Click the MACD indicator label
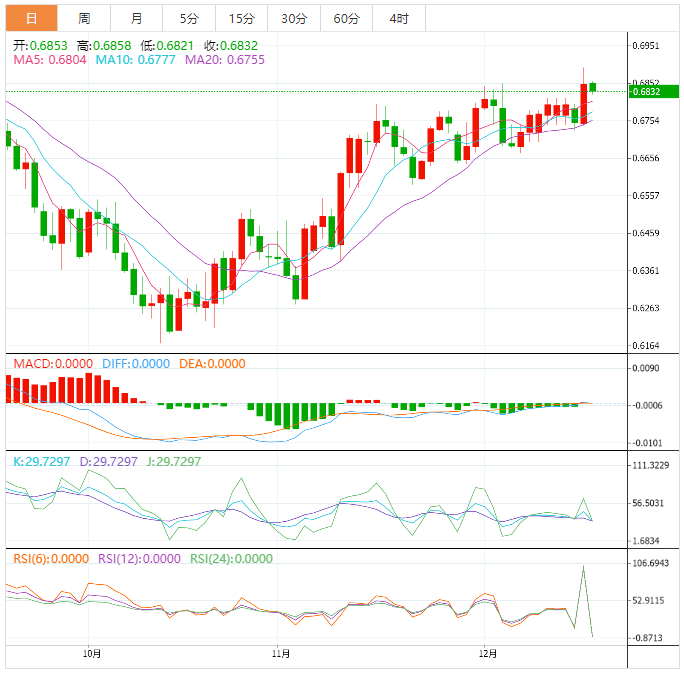This screenshot has width=684, height=679. (x=52, y=364)
